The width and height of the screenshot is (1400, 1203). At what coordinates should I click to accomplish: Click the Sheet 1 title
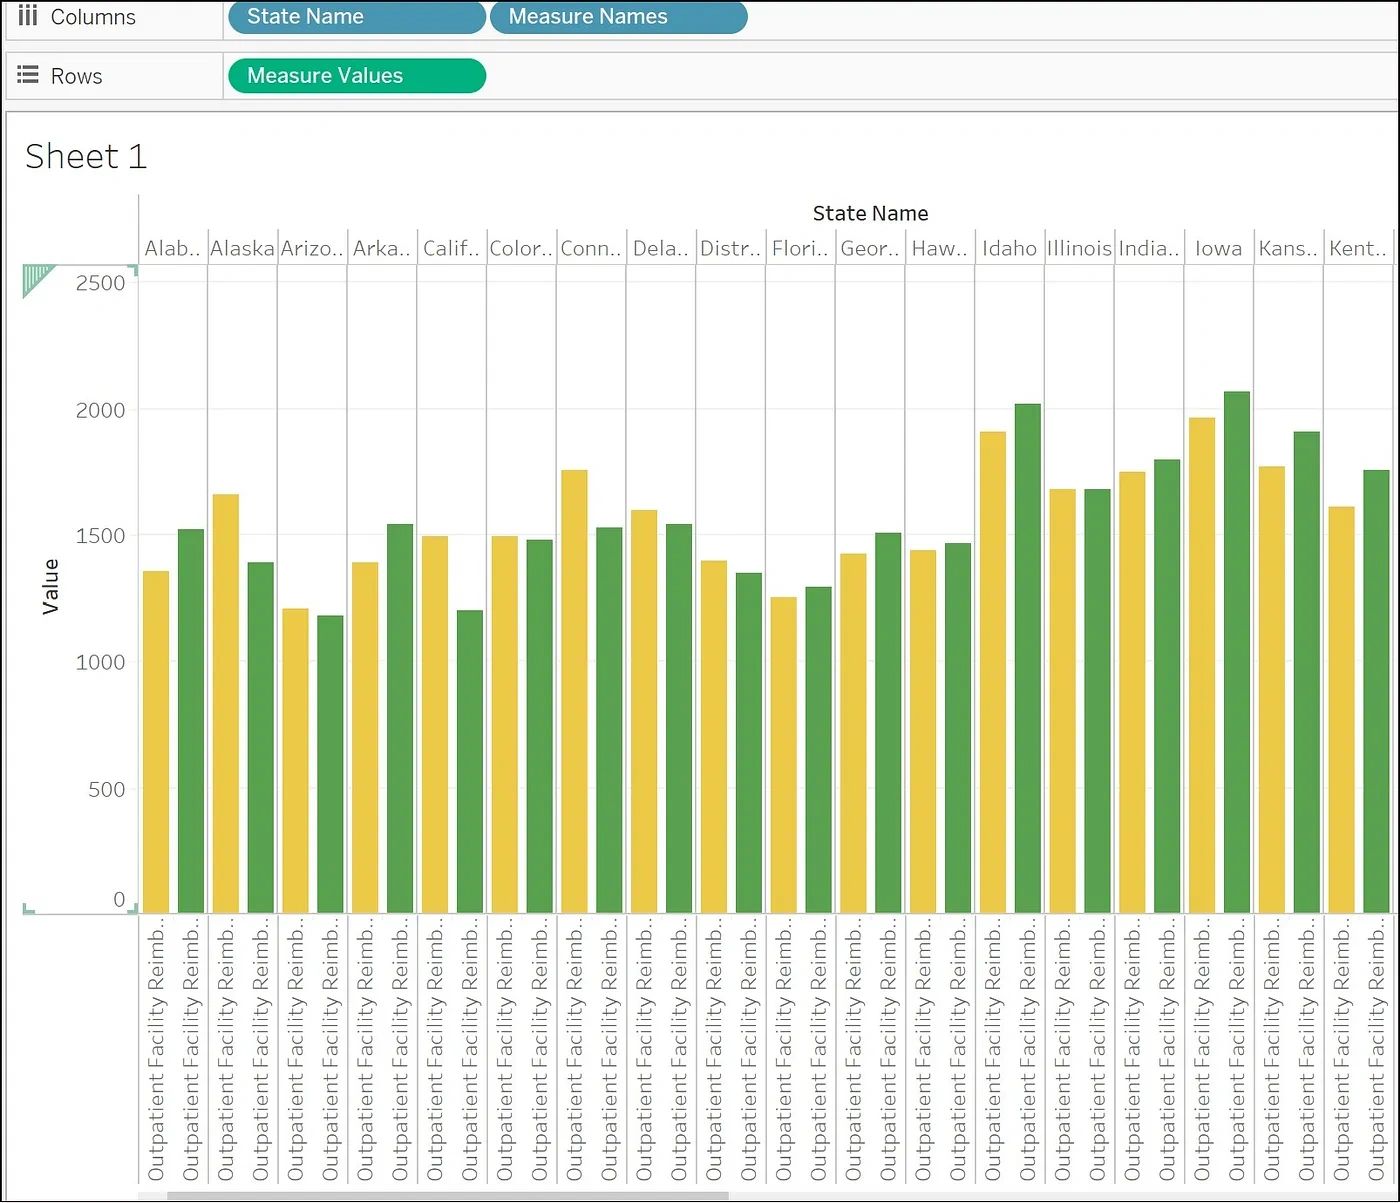(x=86, y=157)
